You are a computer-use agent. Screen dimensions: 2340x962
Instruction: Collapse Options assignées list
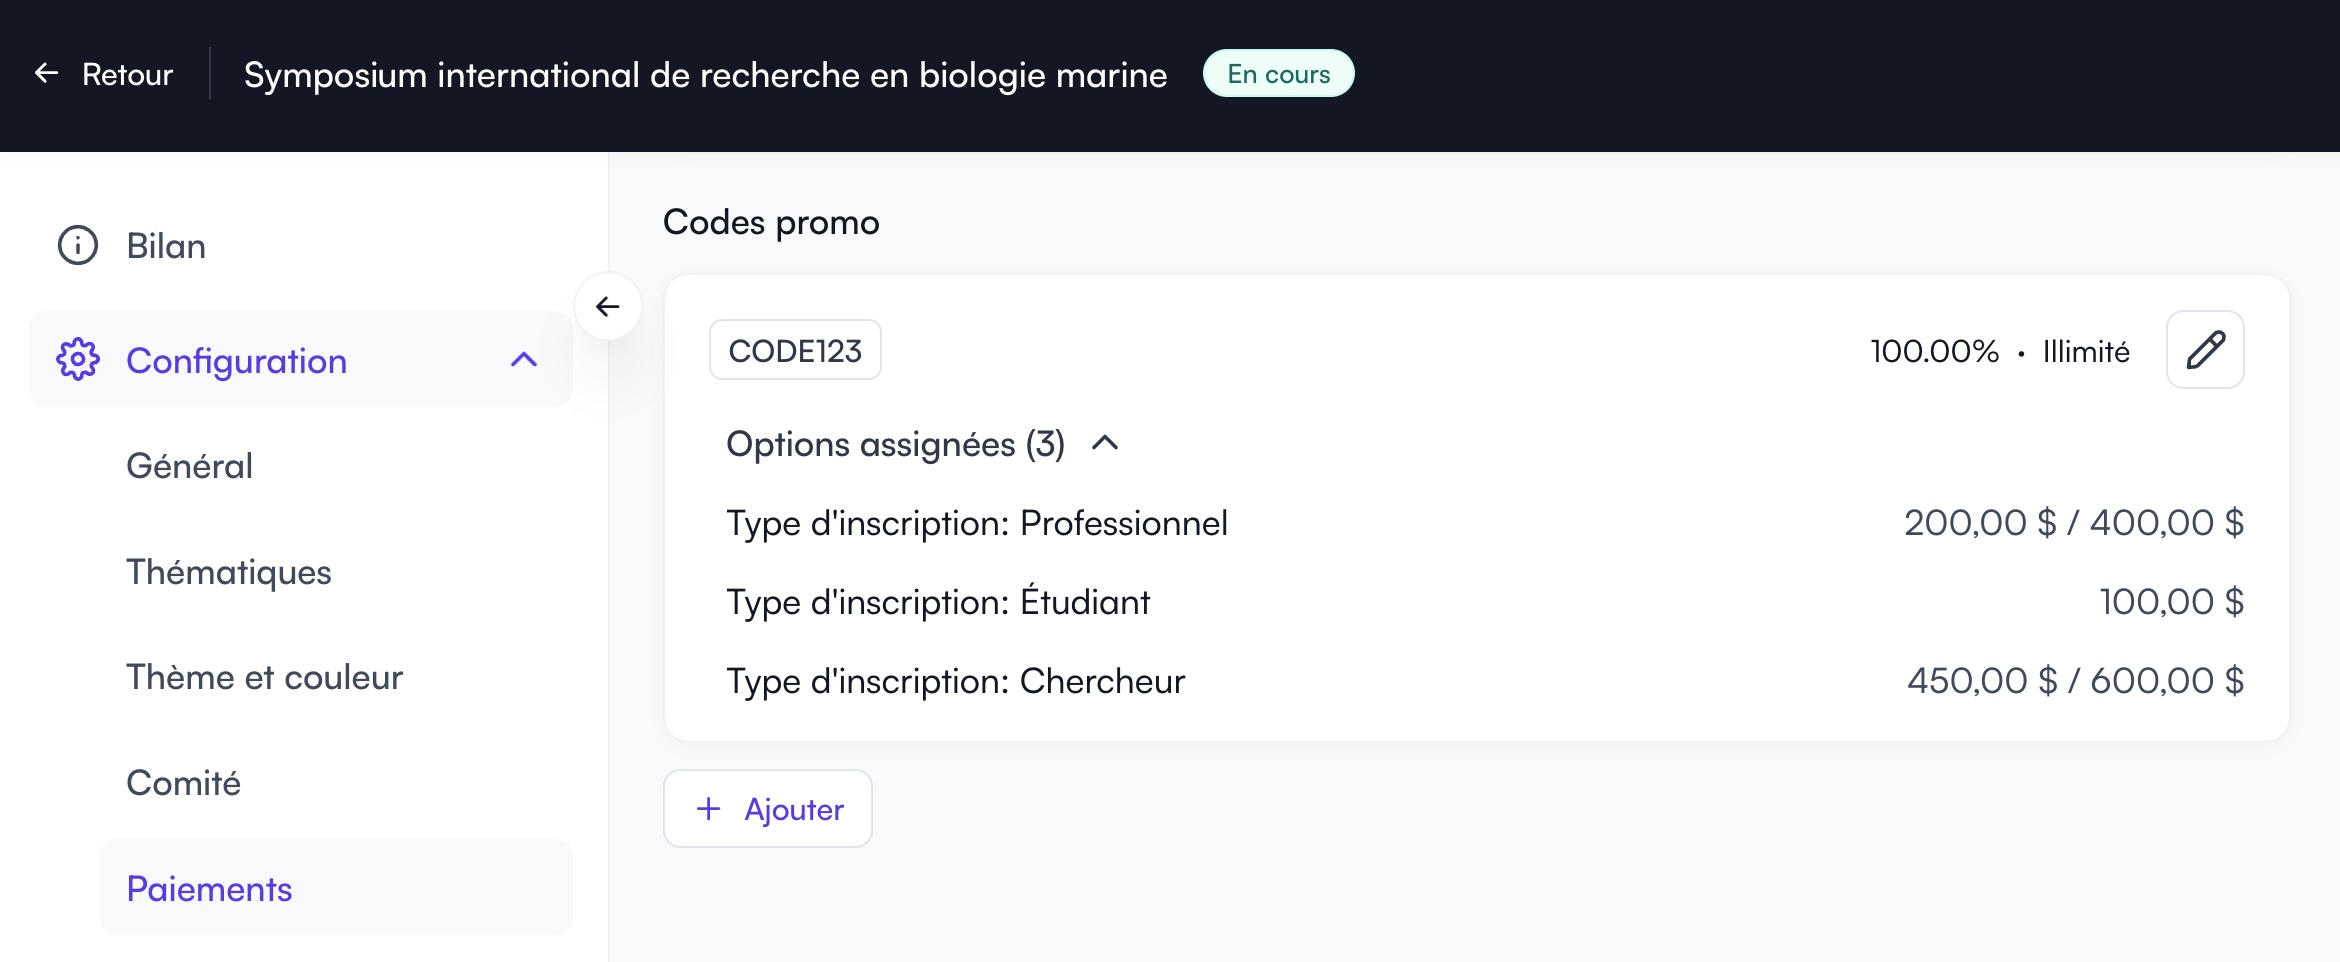tap(1106, 443)
